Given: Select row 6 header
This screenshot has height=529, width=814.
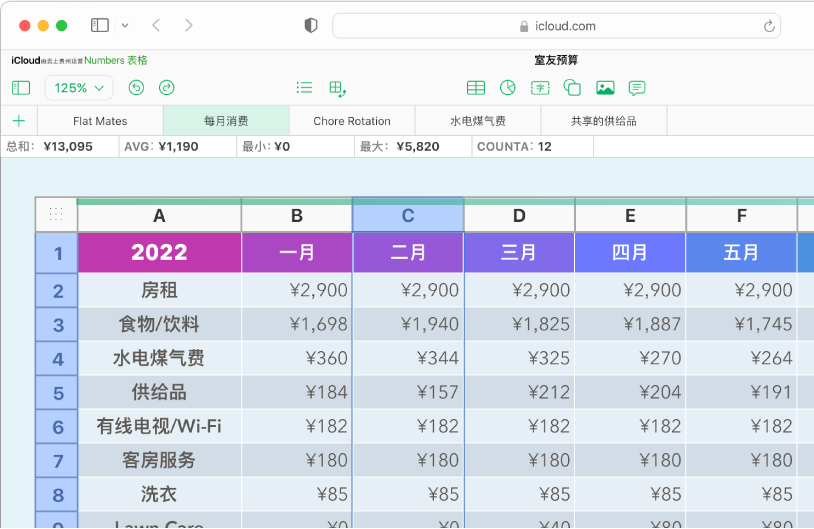Looking at the screenshot, I should click(x=57, y=426).
